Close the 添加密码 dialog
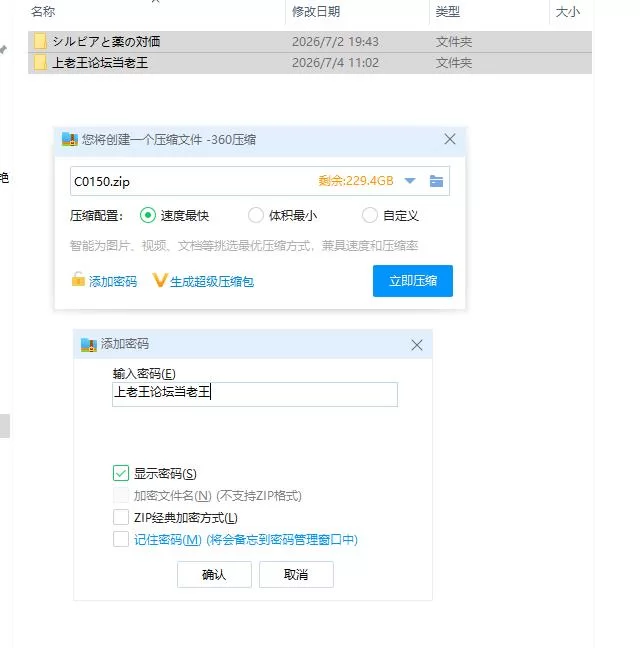Viewport: 640px width, 648px height. 417,345
